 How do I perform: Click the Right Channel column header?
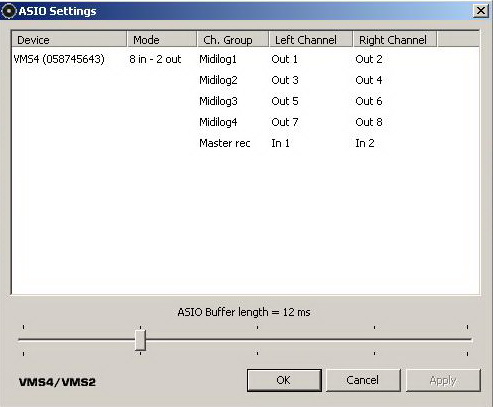click(395, 40)
